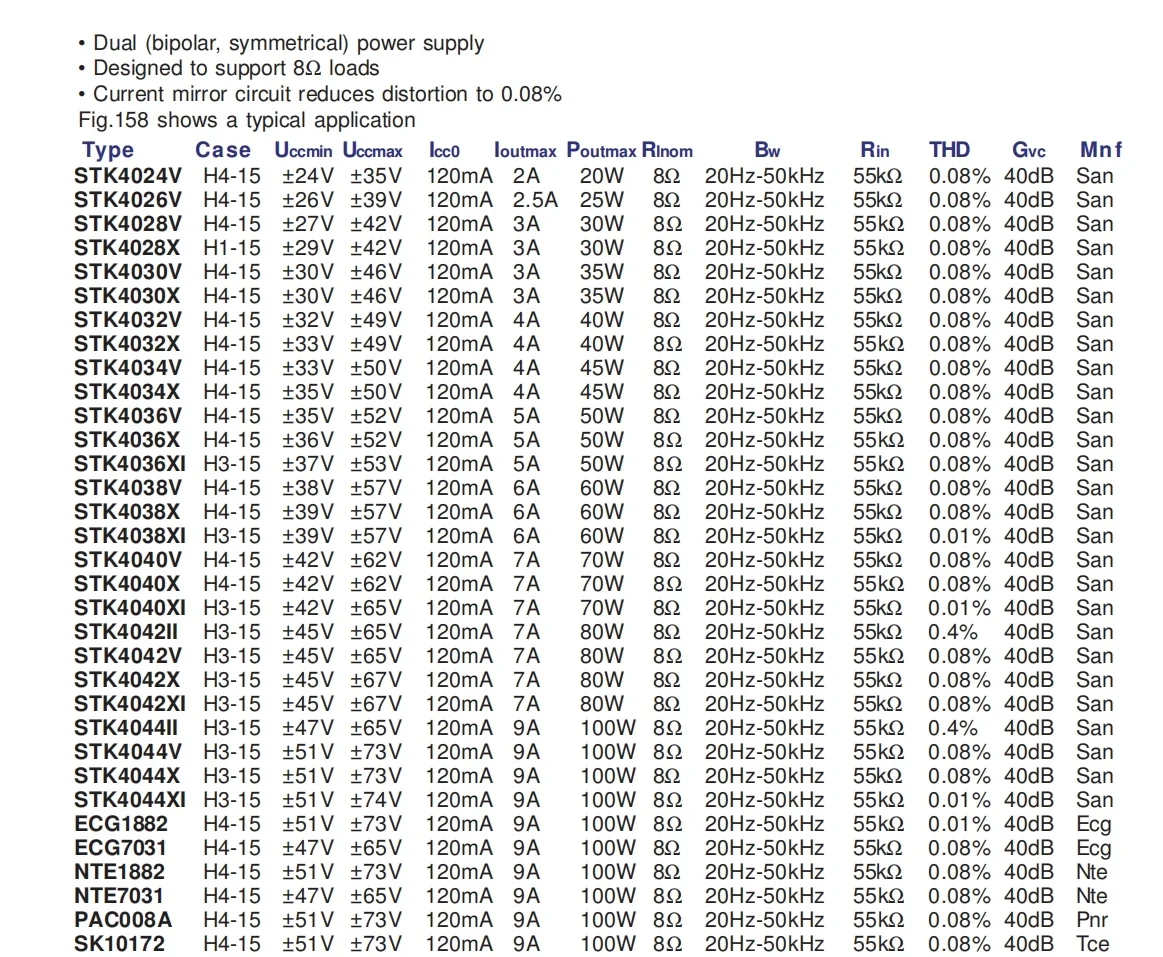Select the STK4026V type entry
The width and height of the screenshot is (1163, 957).
[x=128, y=200]
